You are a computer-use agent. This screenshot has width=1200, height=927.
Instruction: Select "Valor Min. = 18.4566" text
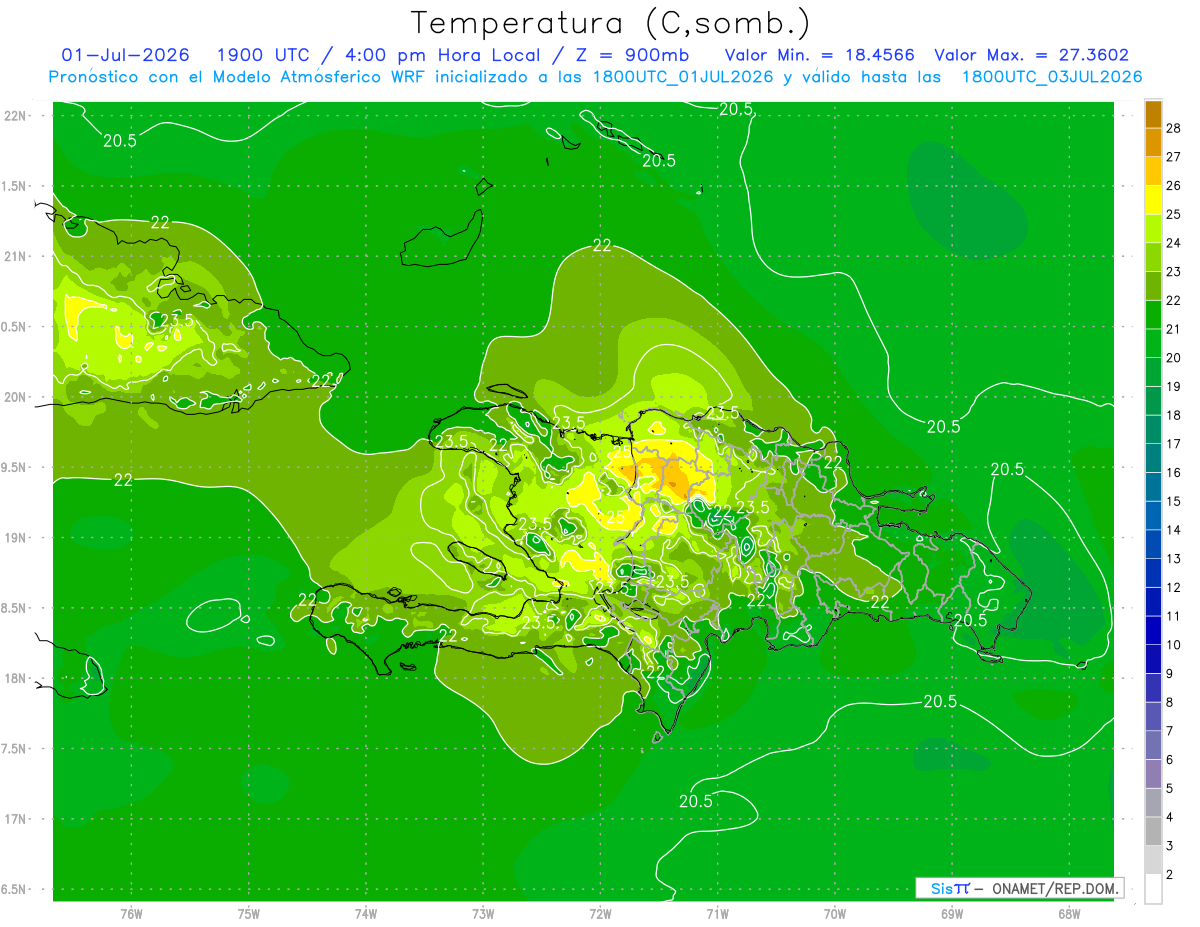coord(820,55)
